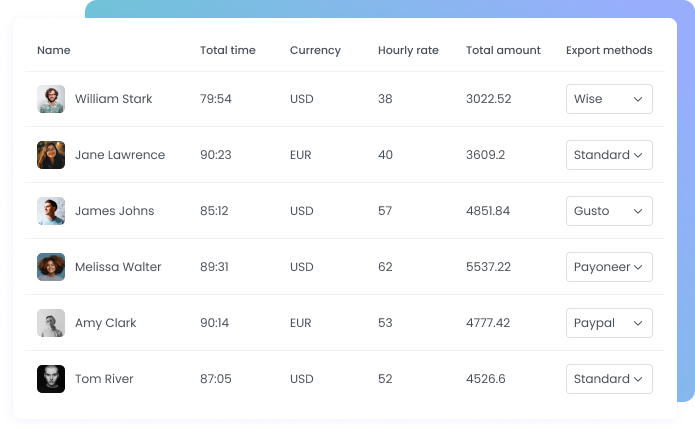Select the Hourly rate column header
This screenshot has height=433, width=695.
point(408,50)
